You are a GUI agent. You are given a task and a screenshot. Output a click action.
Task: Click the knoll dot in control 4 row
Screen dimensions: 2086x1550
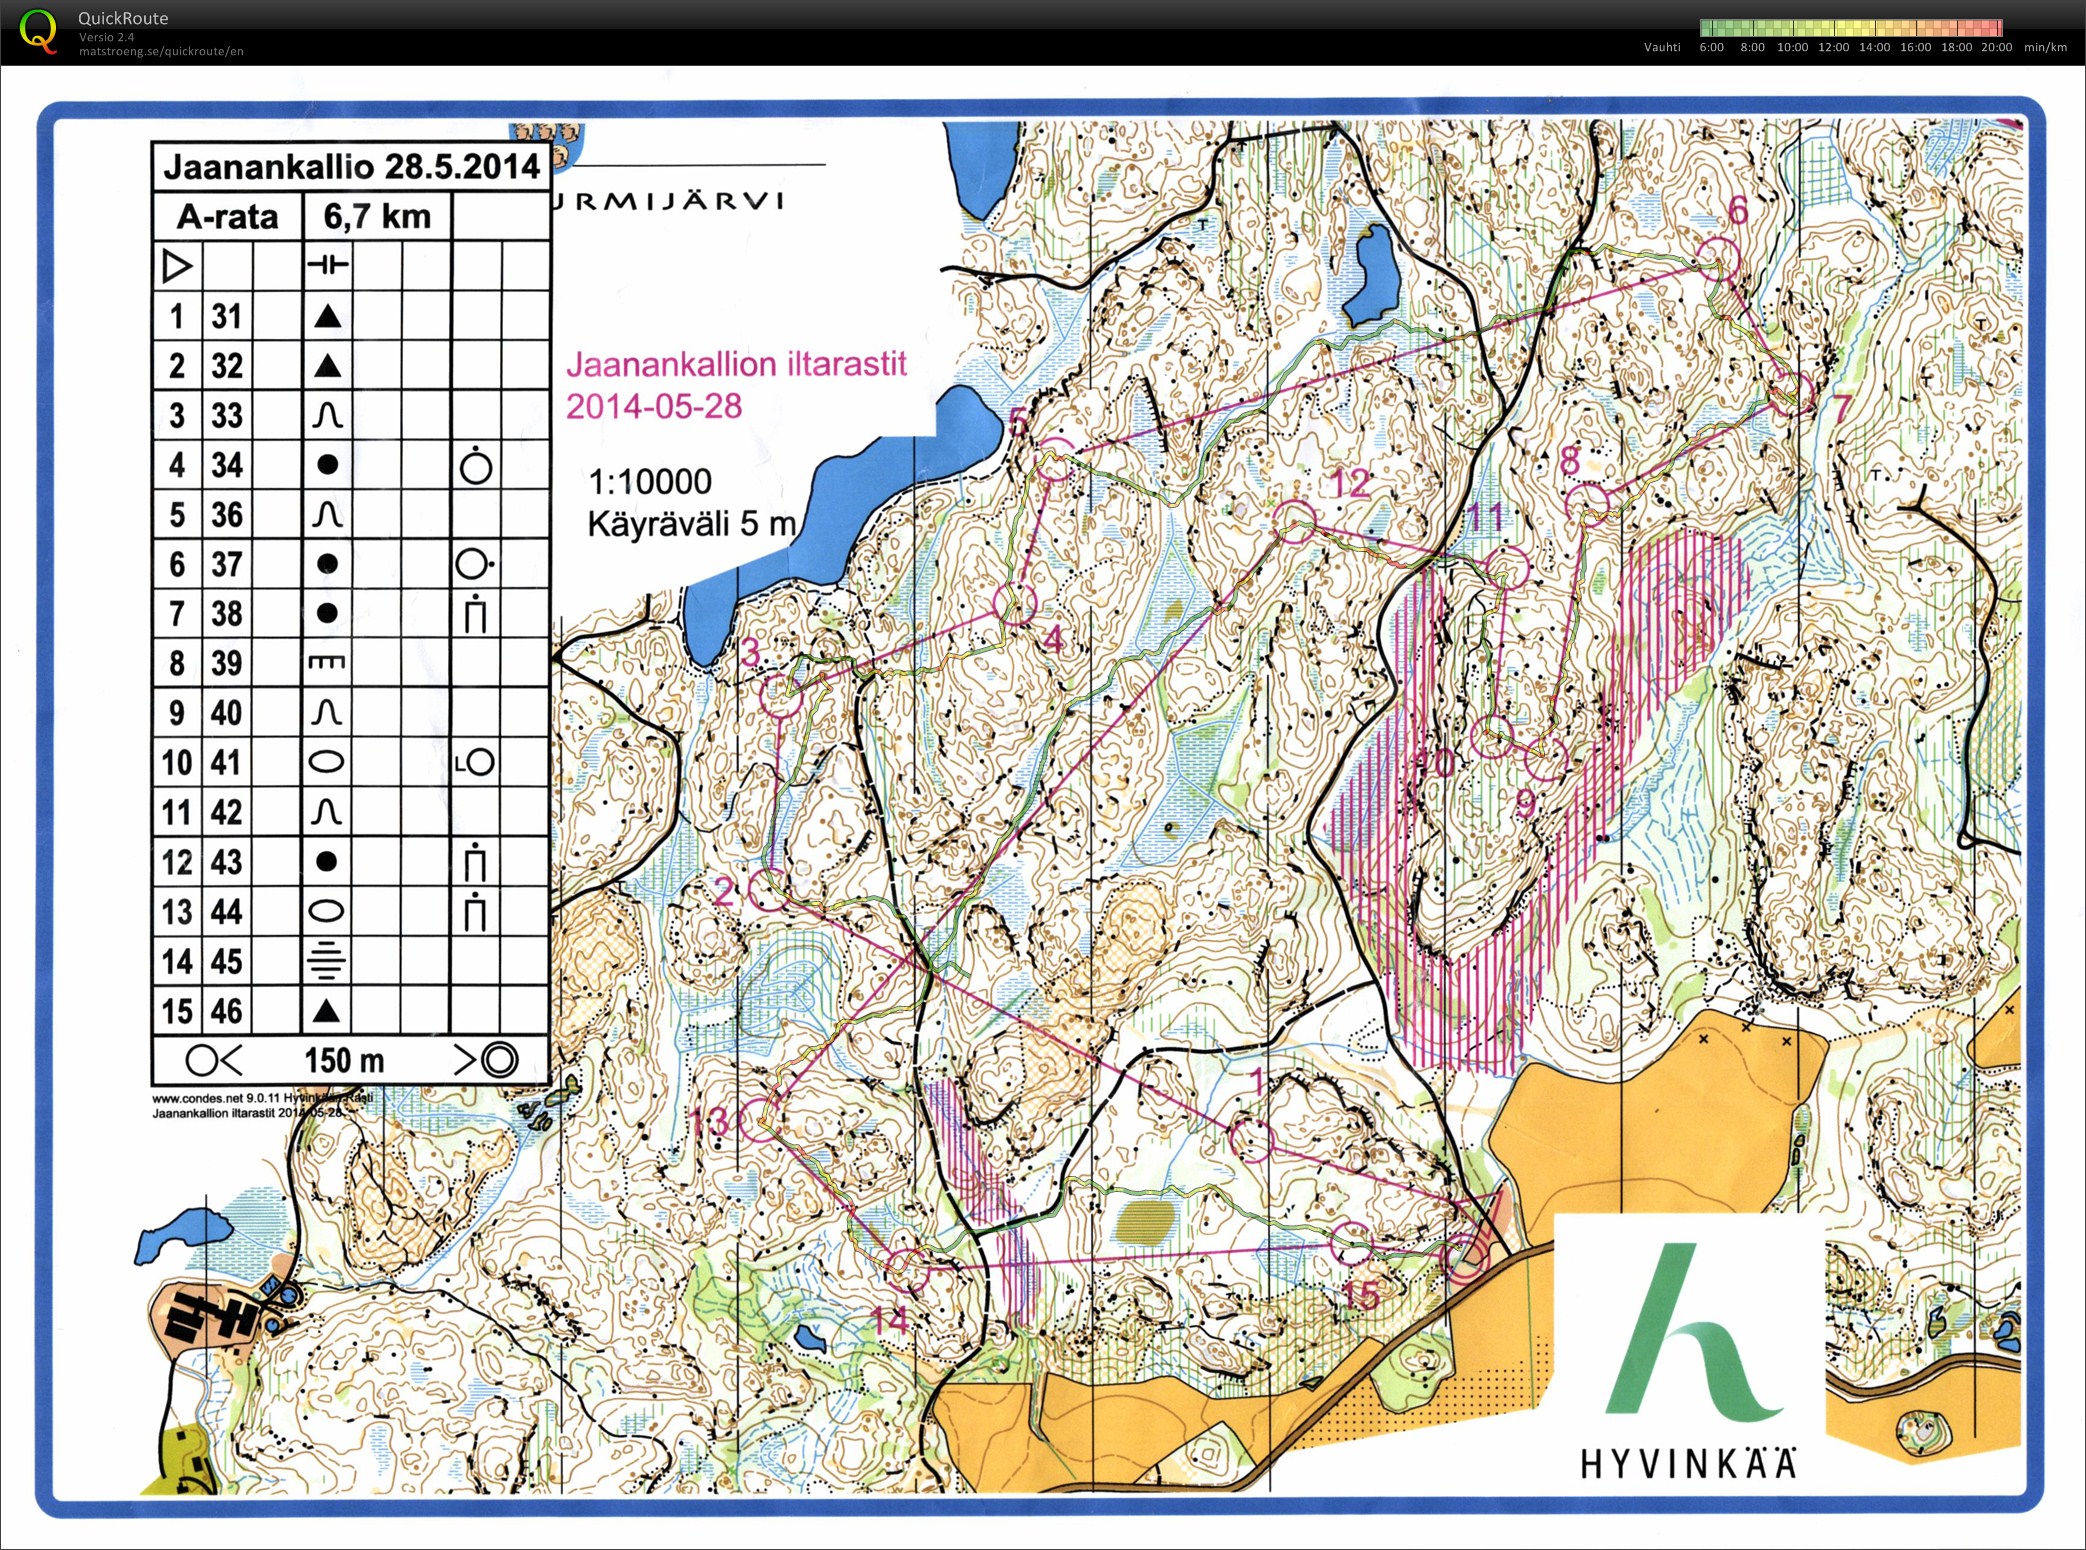[x=327, y=464]
